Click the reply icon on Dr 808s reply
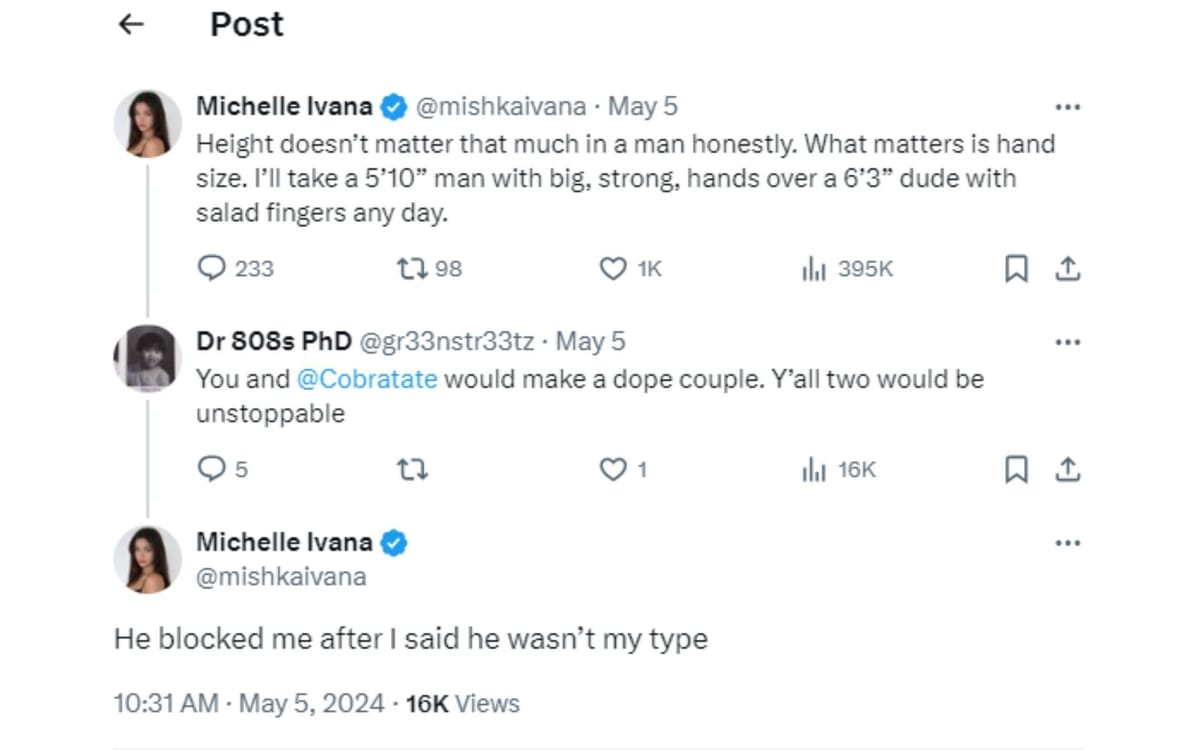The height and width of the screenshot is (750, 1200). [x=212, y=468]
